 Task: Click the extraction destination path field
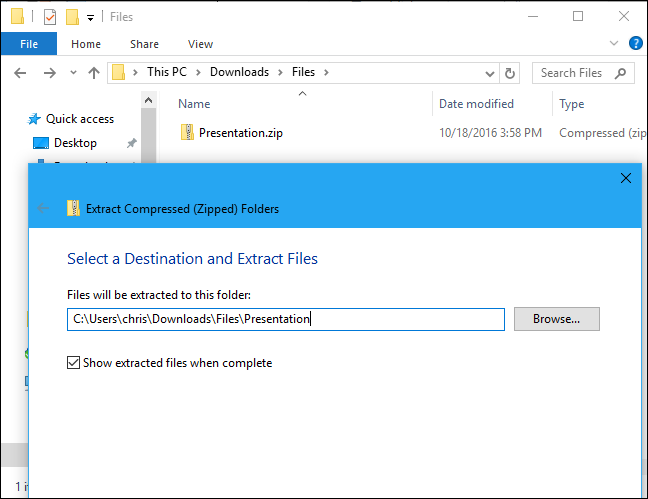[285, 319]
